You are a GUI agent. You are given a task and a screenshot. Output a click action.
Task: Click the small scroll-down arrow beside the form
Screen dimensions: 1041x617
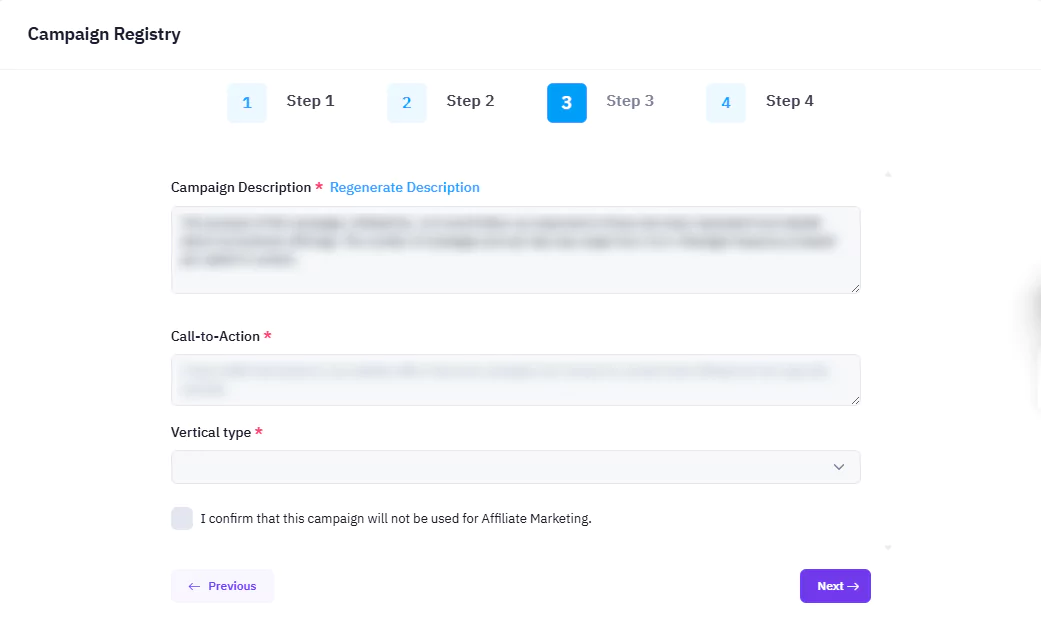(x=888, y=548)
